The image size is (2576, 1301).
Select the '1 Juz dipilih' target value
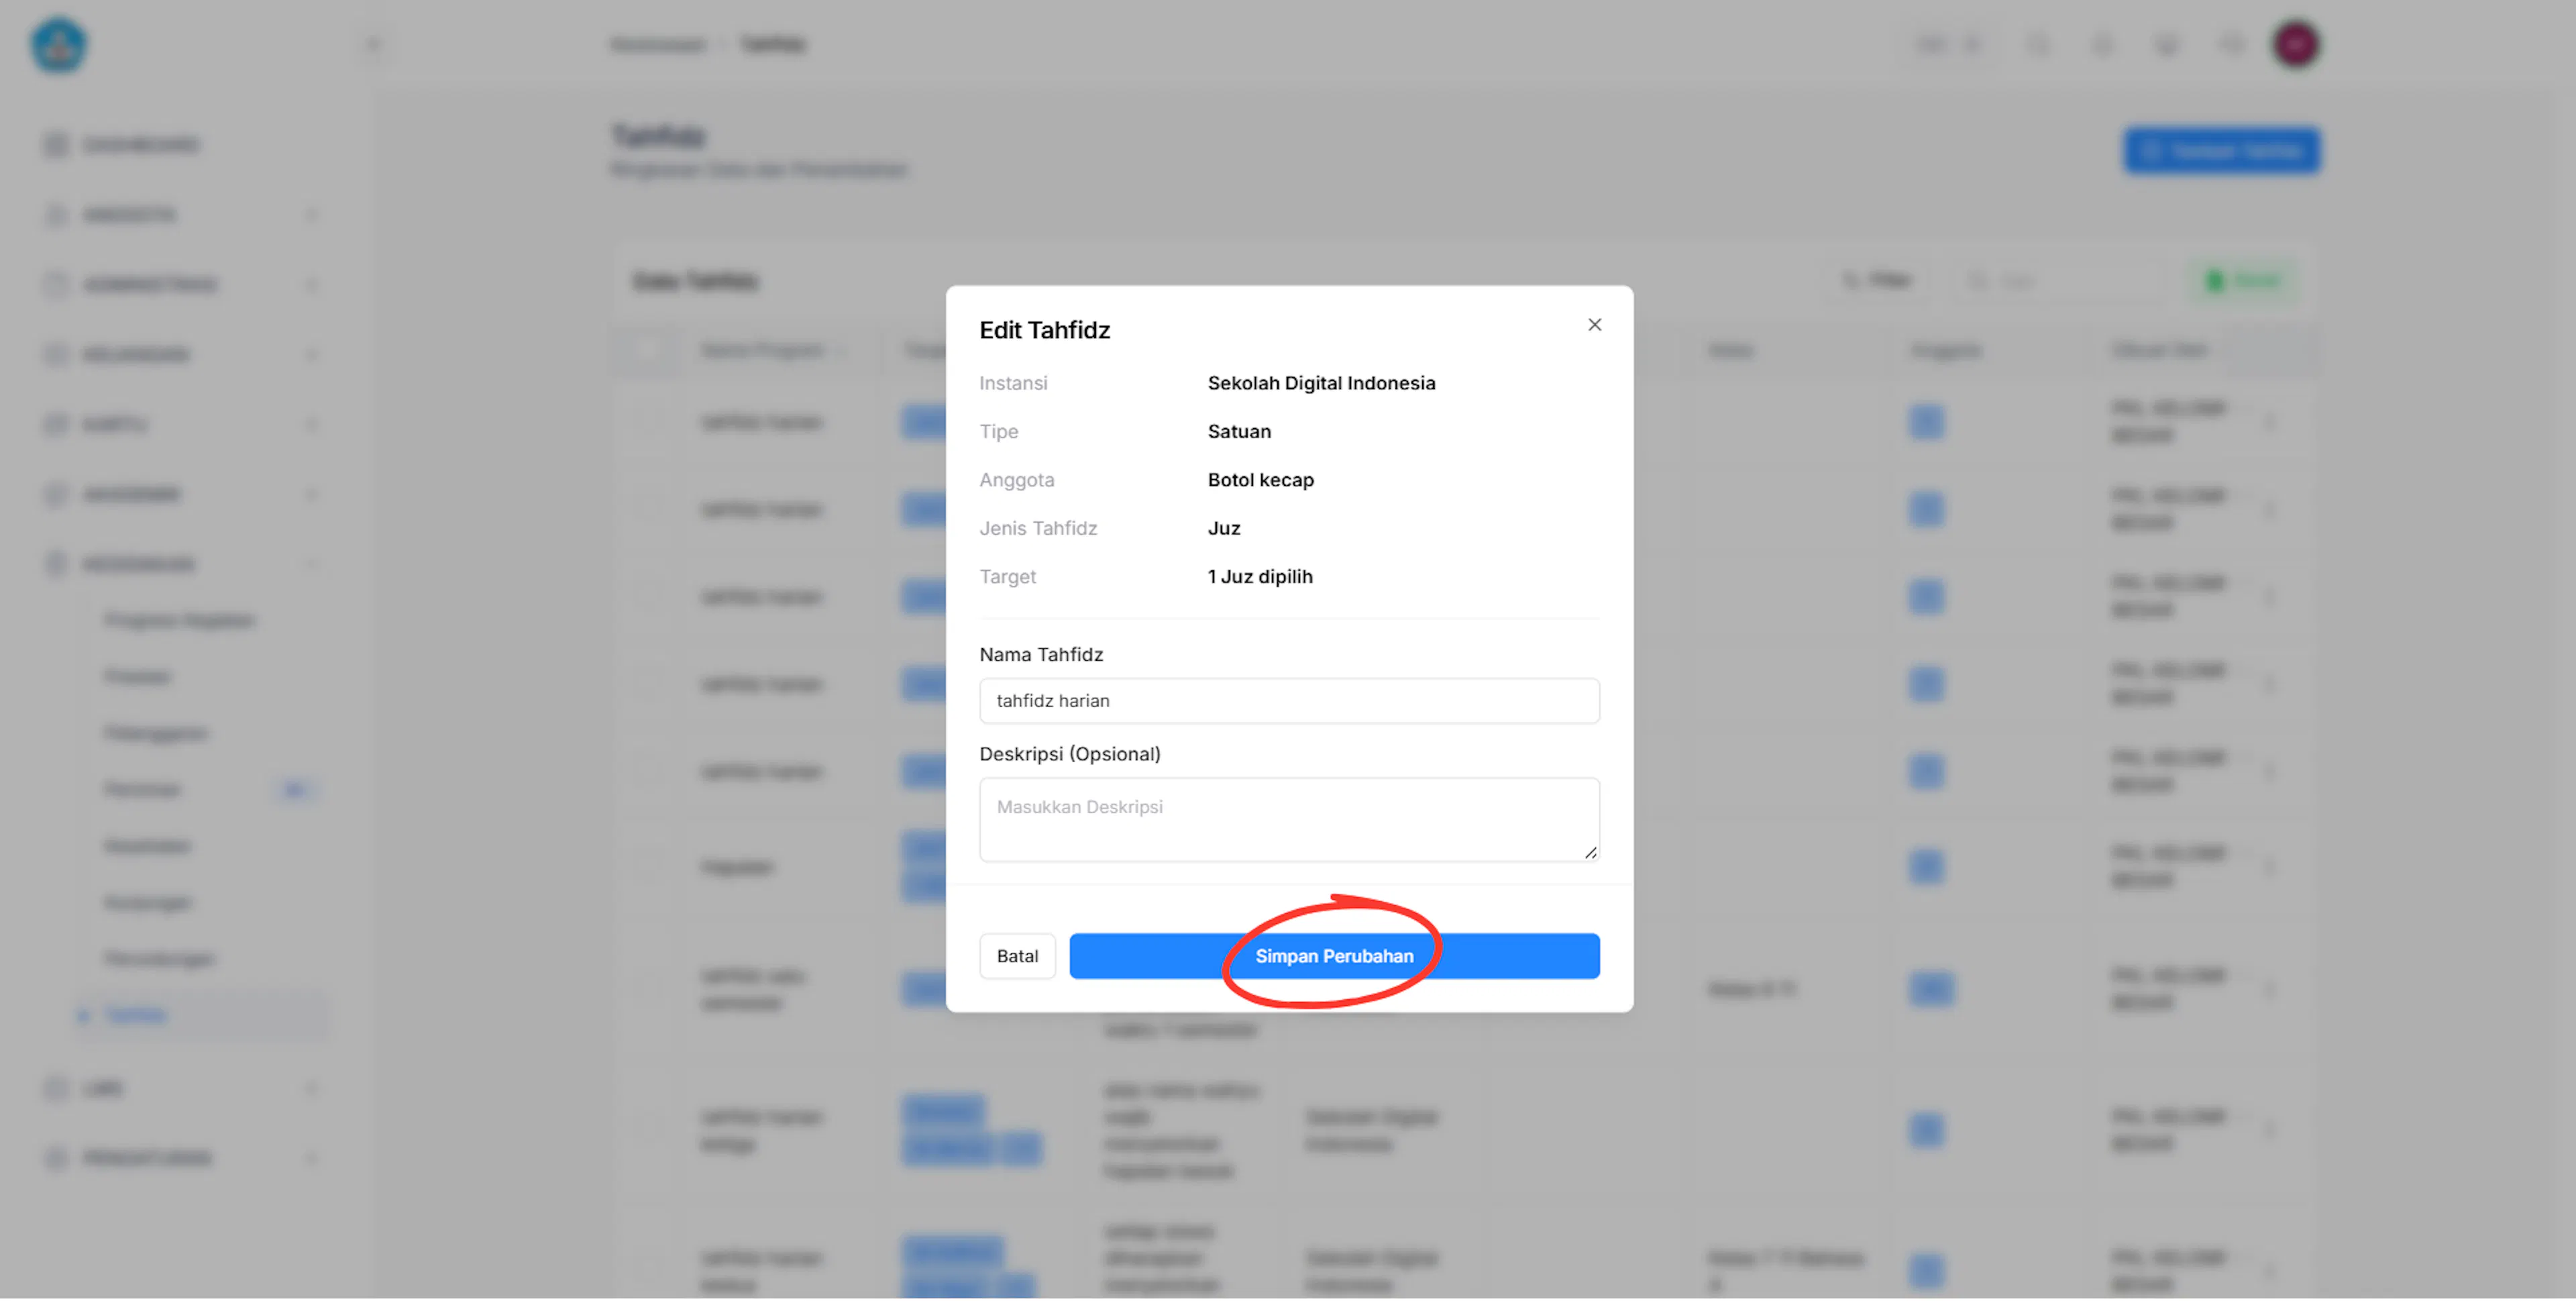coord(1260,577)
